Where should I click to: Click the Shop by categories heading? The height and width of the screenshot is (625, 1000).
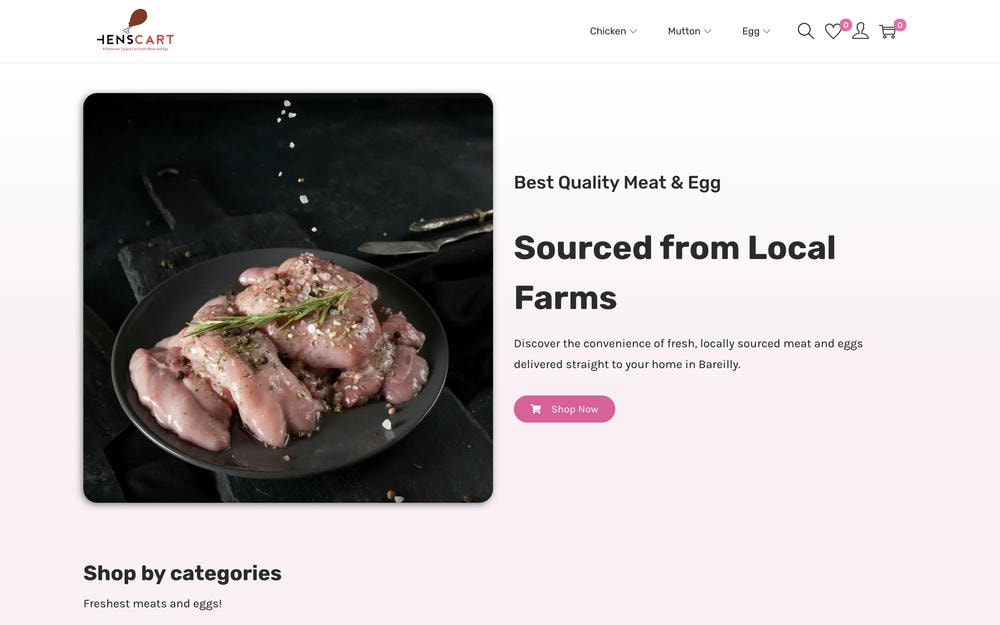pos(182,573)
